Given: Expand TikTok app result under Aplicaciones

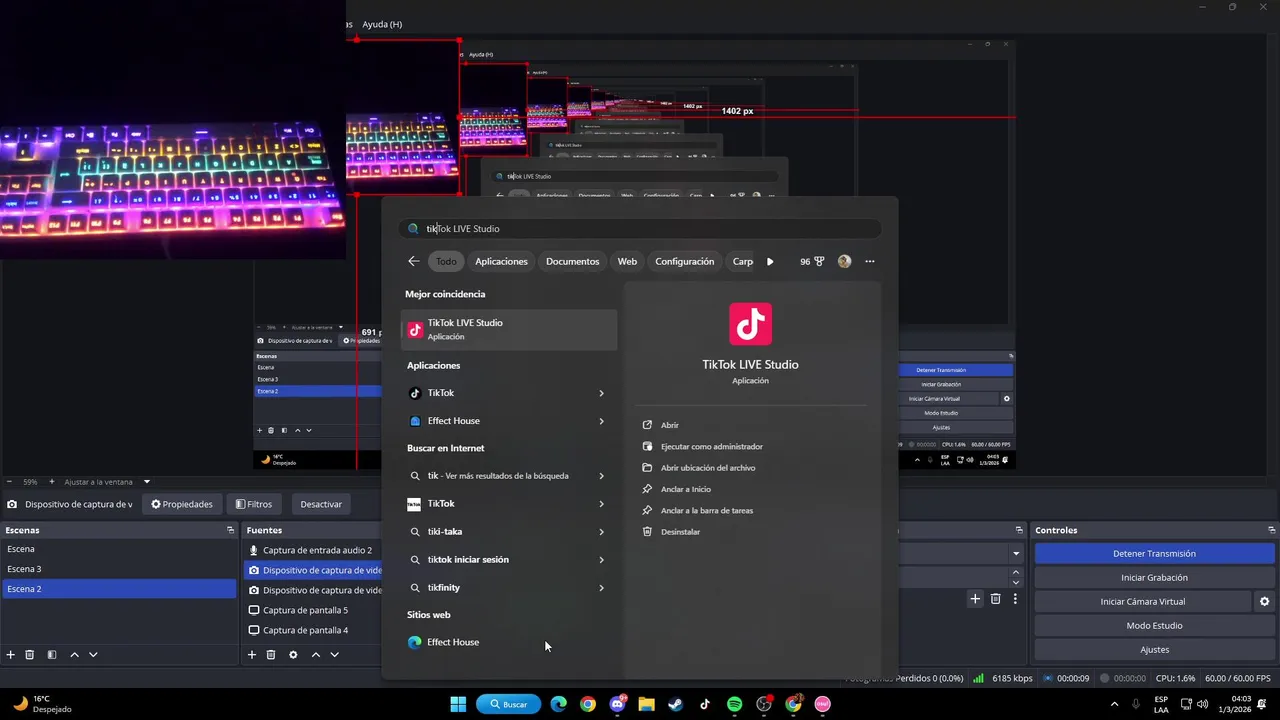Looking at the screenshot, I should pyautogui.click(x=601, y=393).
